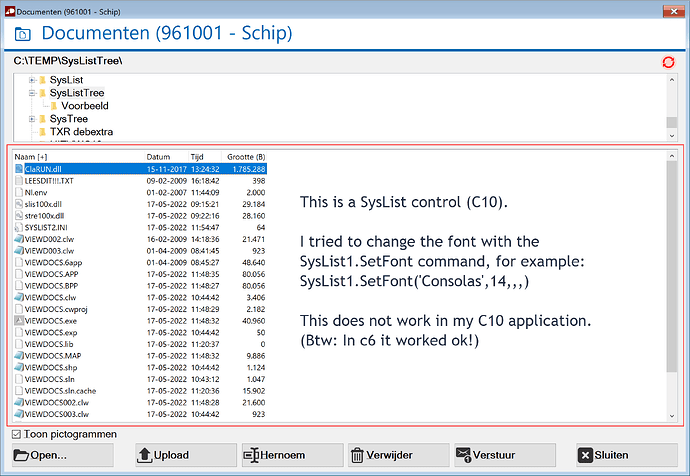
Task: Click the Verwijder delete button
Action: point(399,455)
